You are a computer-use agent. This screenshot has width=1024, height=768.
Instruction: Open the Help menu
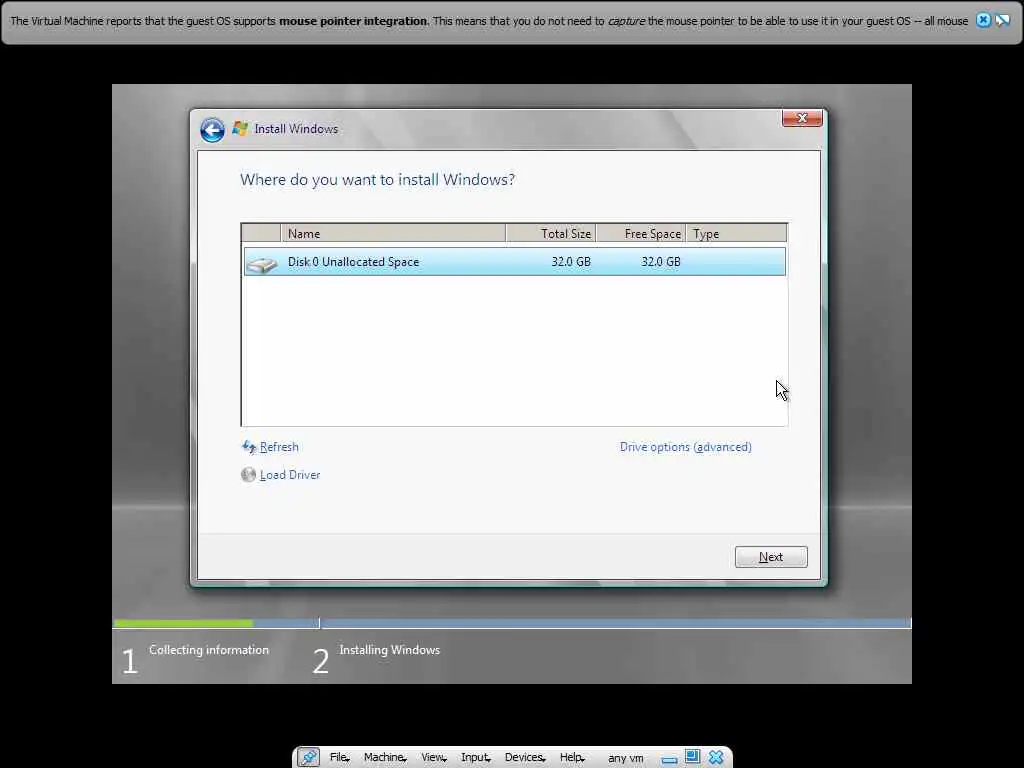(x=571, y=757)
